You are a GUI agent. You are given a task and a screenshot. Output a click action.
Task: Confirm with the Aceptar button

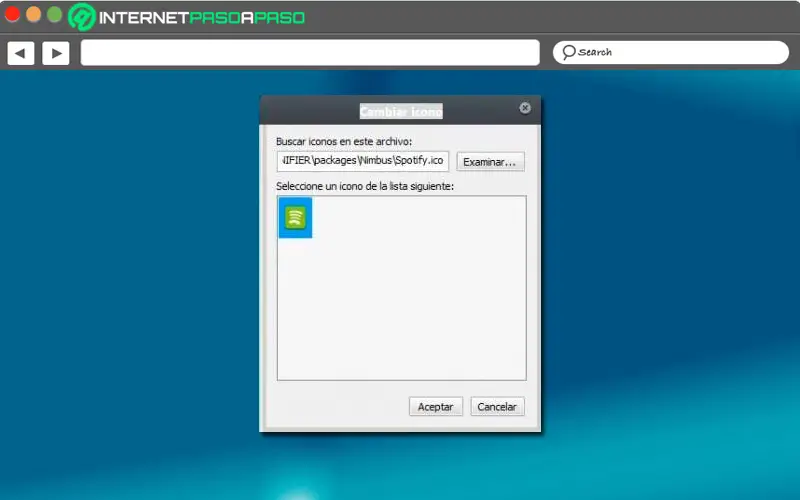(x=436, y=407)
